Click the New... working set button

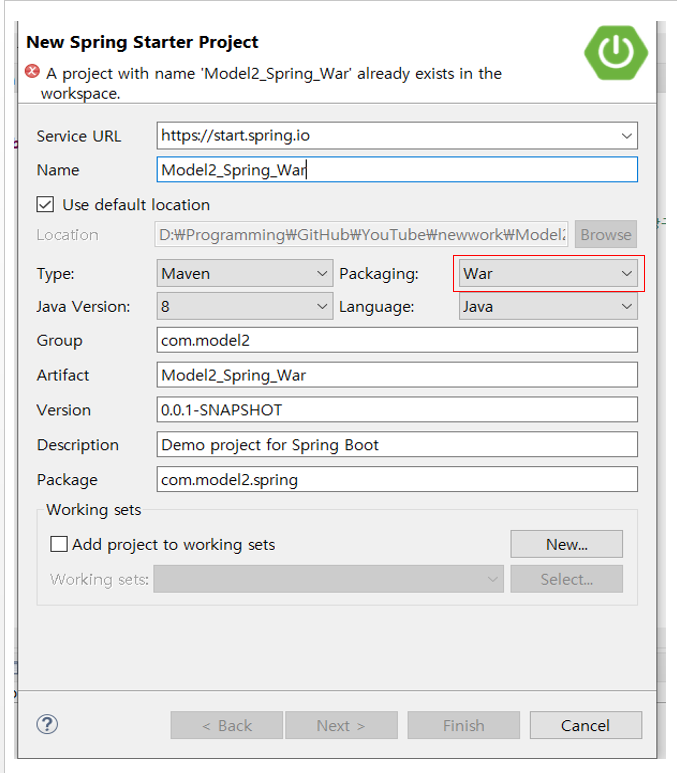(x=567, y=544)
